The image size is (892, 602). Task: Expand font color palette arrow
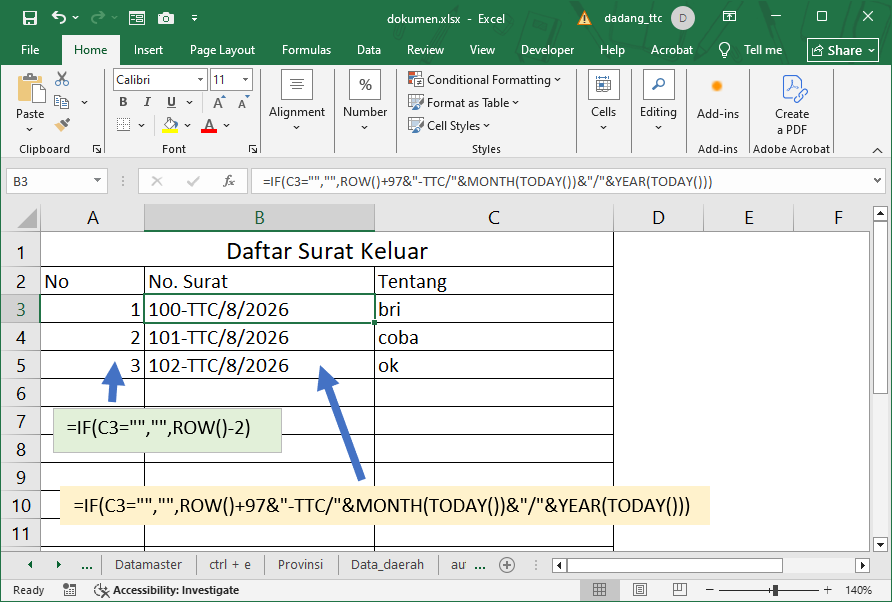[x=226, y=125]
